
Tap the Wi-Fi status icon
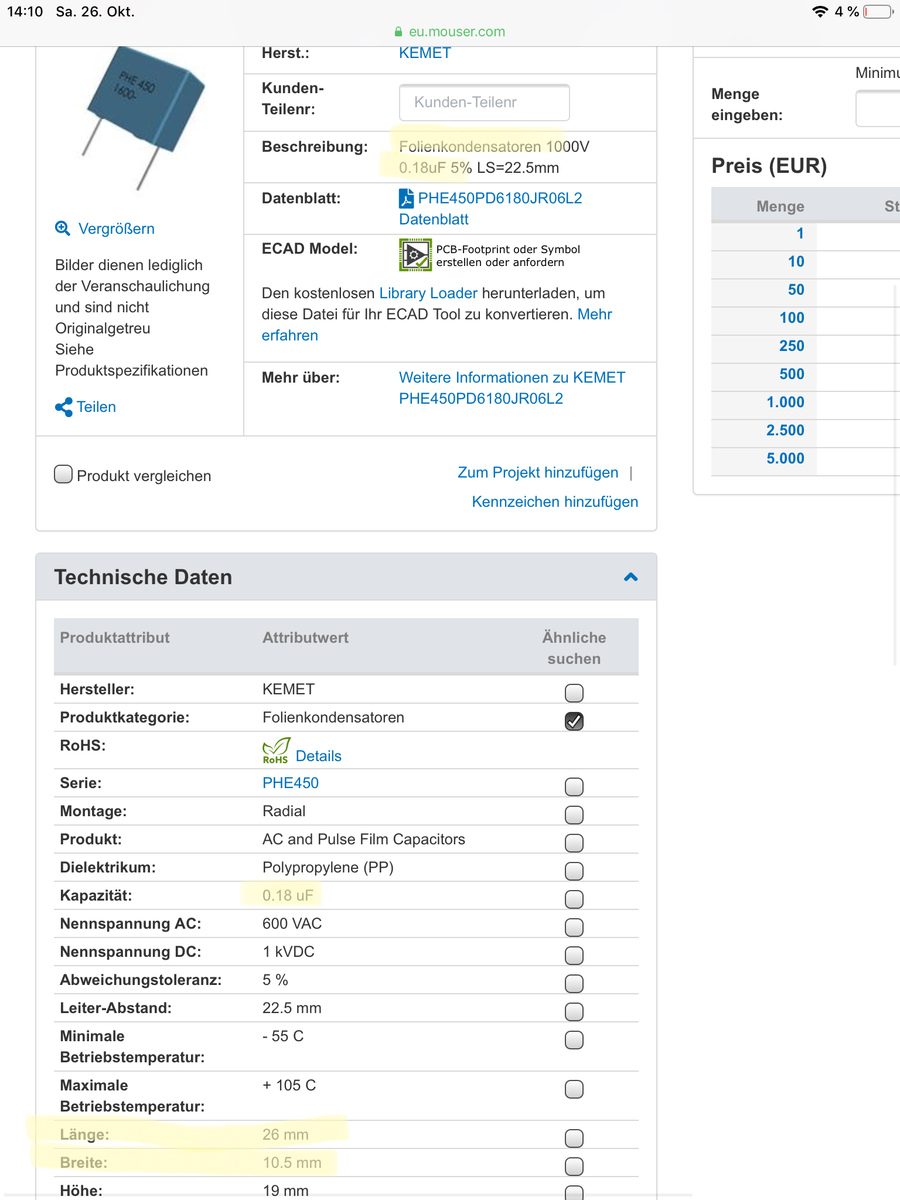pyautogui.click(x=820, y=11)
